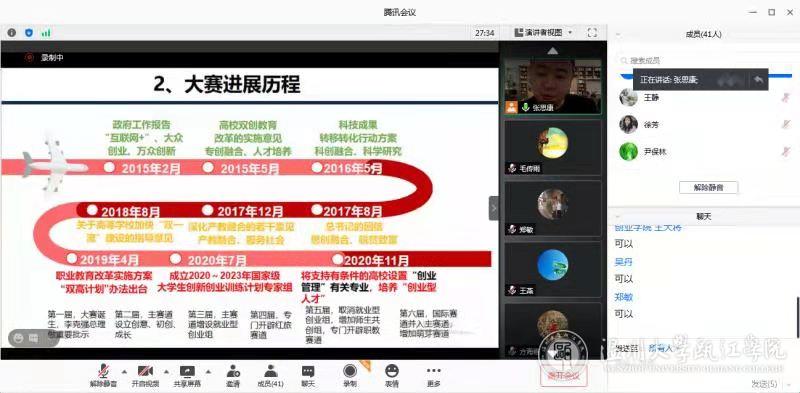Click the chat panel scrollbar

click(797, 317)
